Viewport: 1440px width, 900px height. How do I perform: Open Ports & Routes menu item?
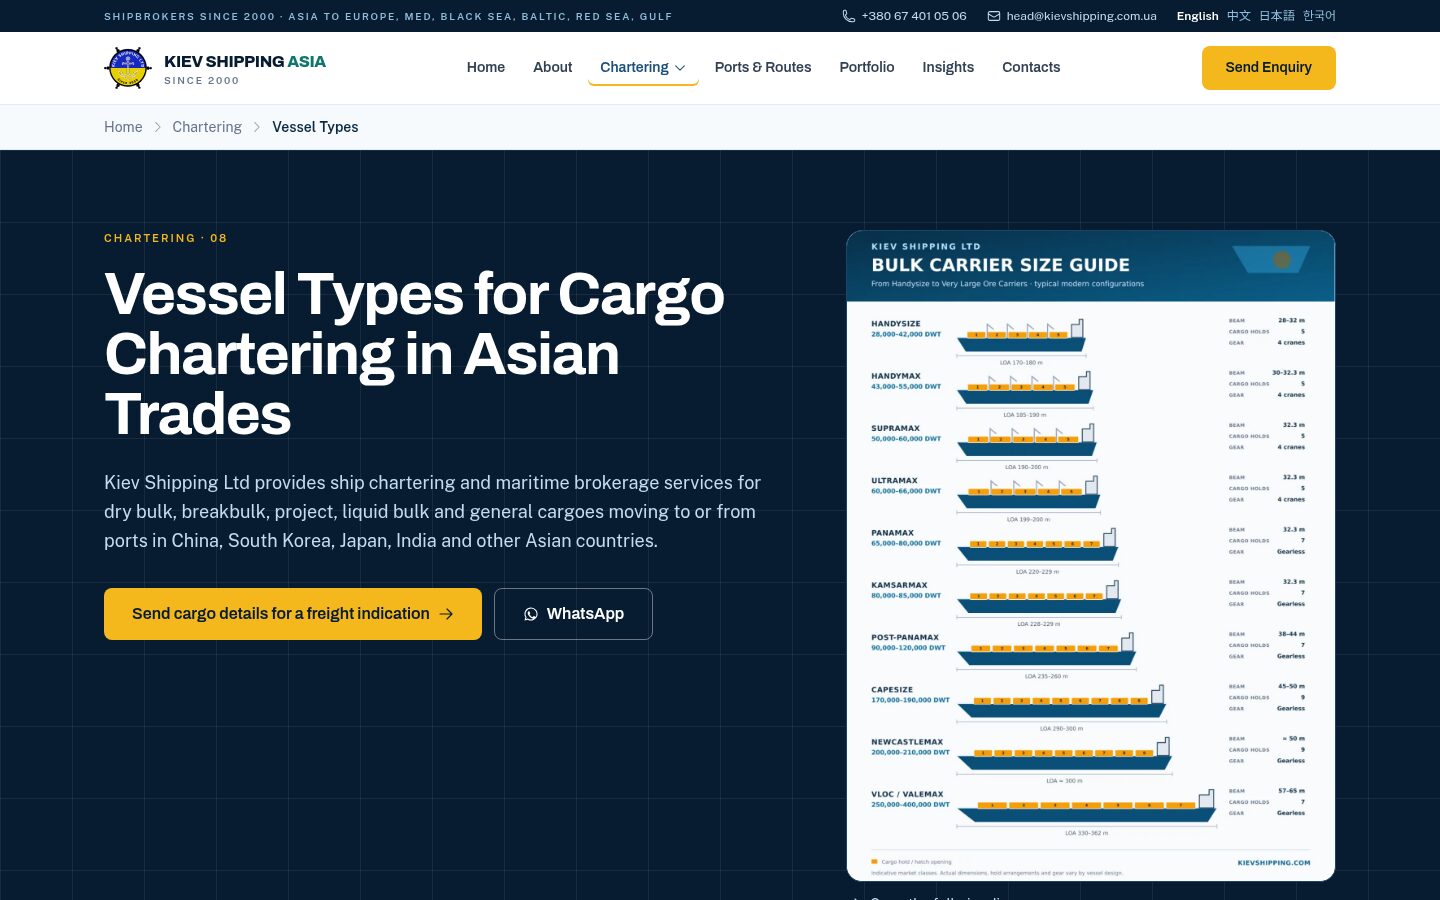(763, 67)
